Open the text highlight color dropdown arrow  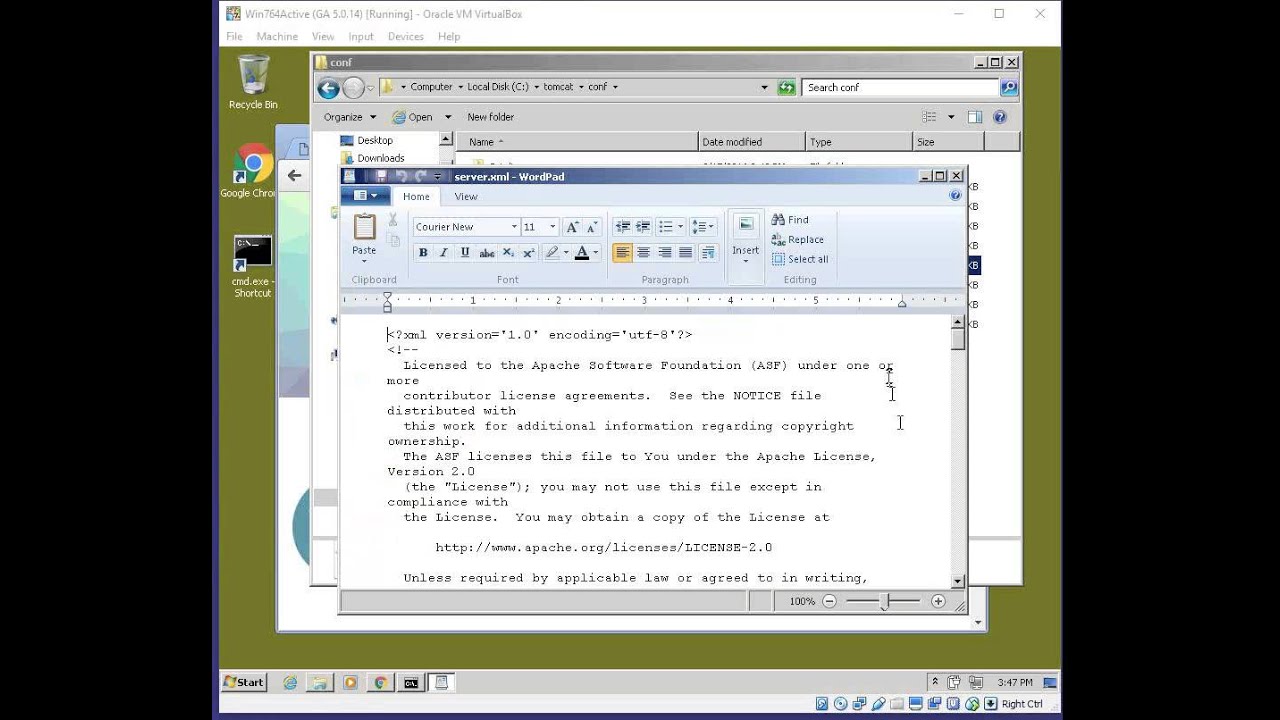566,253
